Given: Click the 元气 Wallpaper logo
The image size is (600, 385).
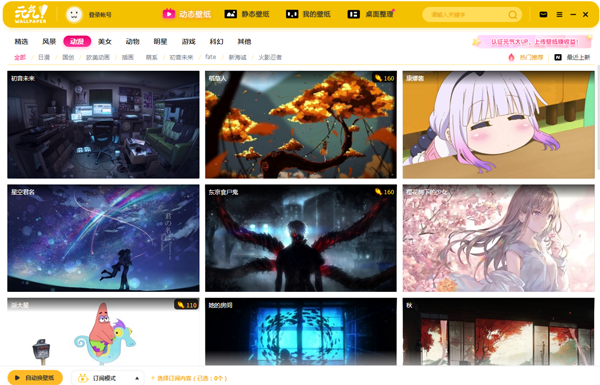Looking at the screenshot, I should pyautogui.click(x=31, y=14).
